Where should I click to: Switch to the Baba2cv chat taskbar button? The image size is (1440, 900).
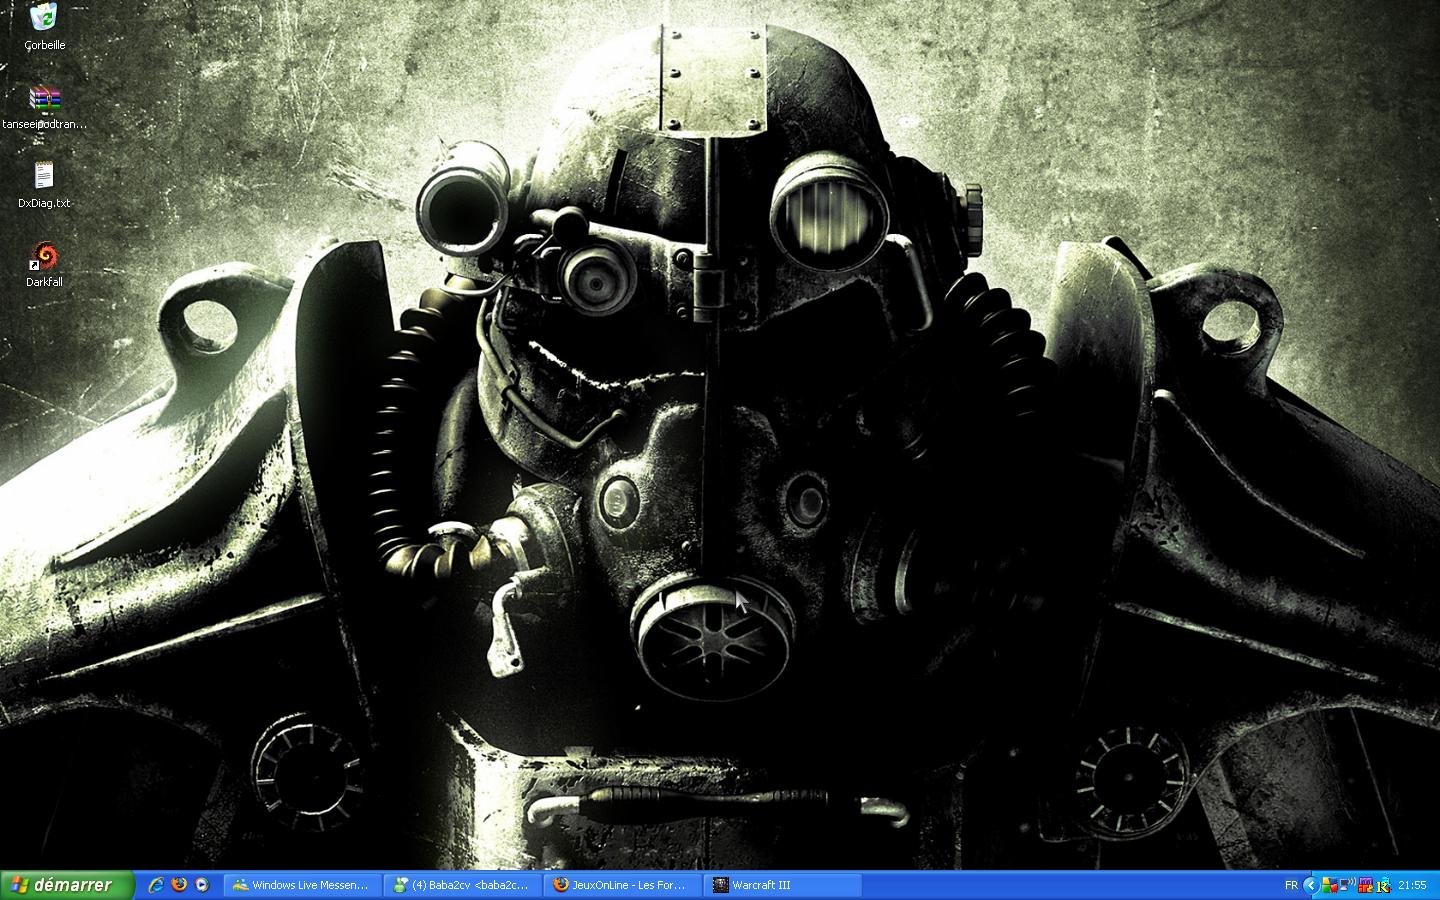click(462, 885)
